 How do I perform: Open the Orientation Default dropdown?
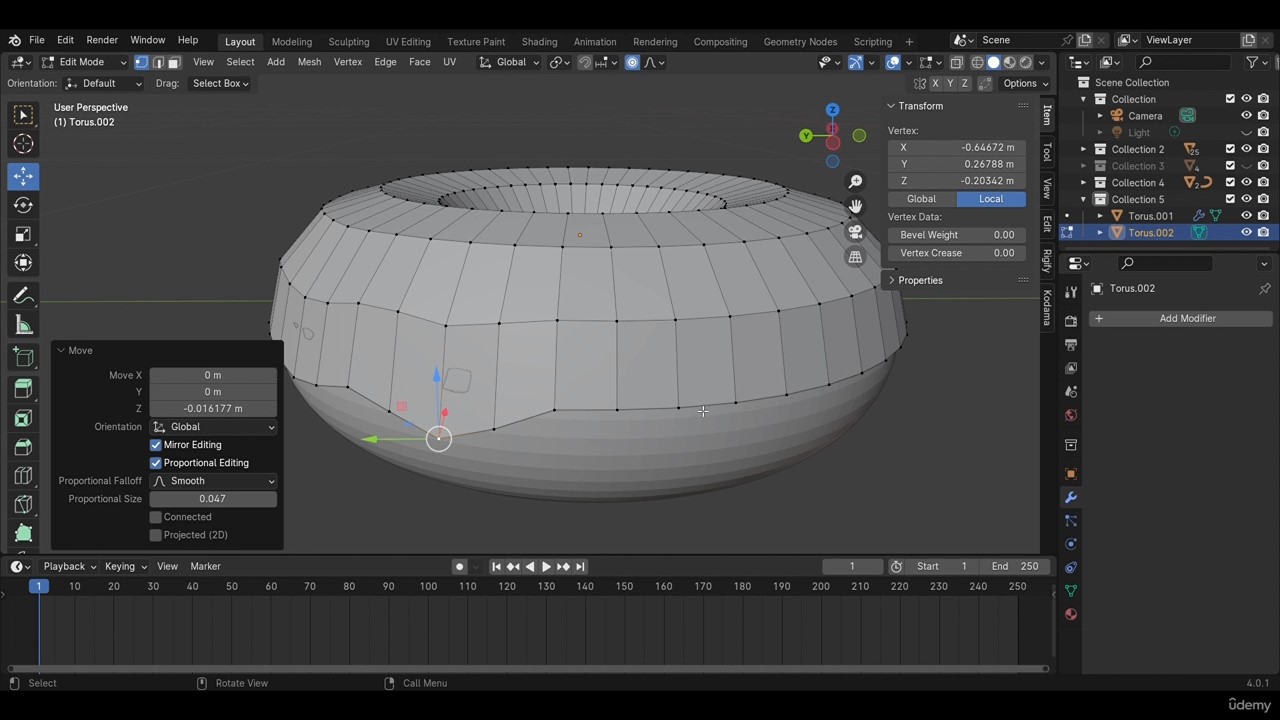tap(104, 83)
